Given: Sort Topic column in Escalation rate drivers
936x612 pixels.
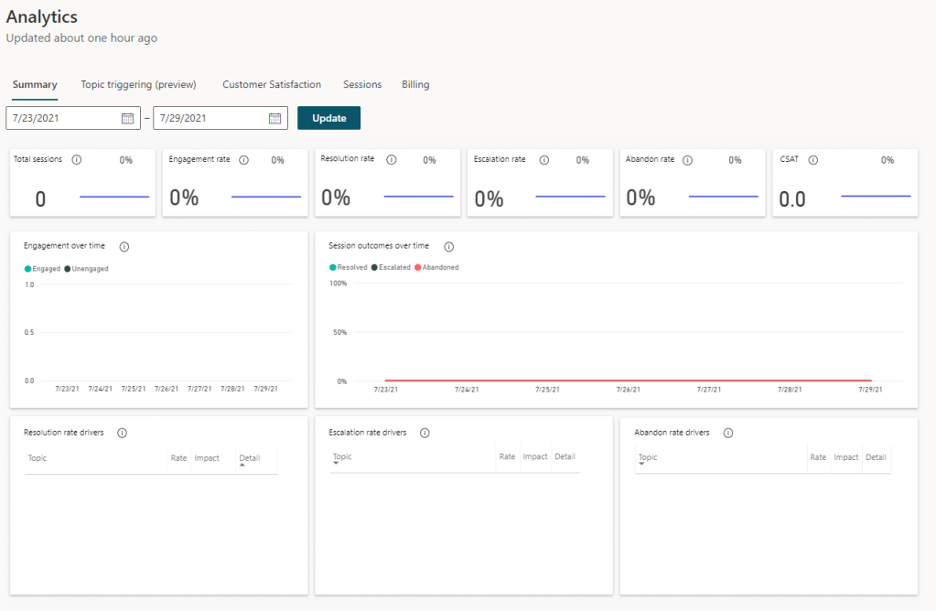Looking at the screenshot, I should coord(342,458).
